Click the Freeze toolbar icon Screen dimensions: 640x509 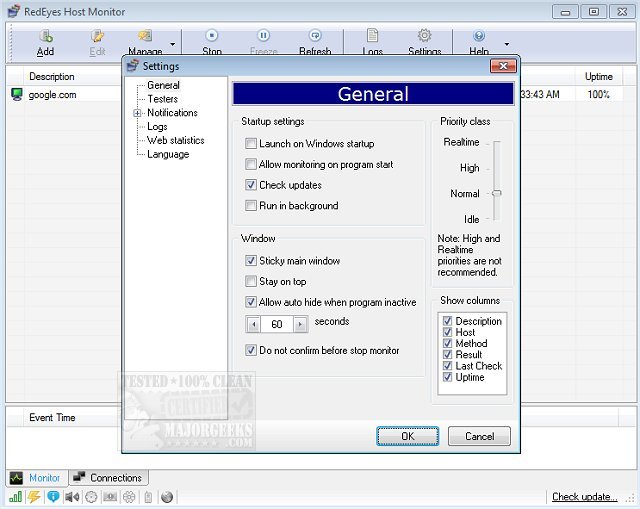tap(263, 36)
